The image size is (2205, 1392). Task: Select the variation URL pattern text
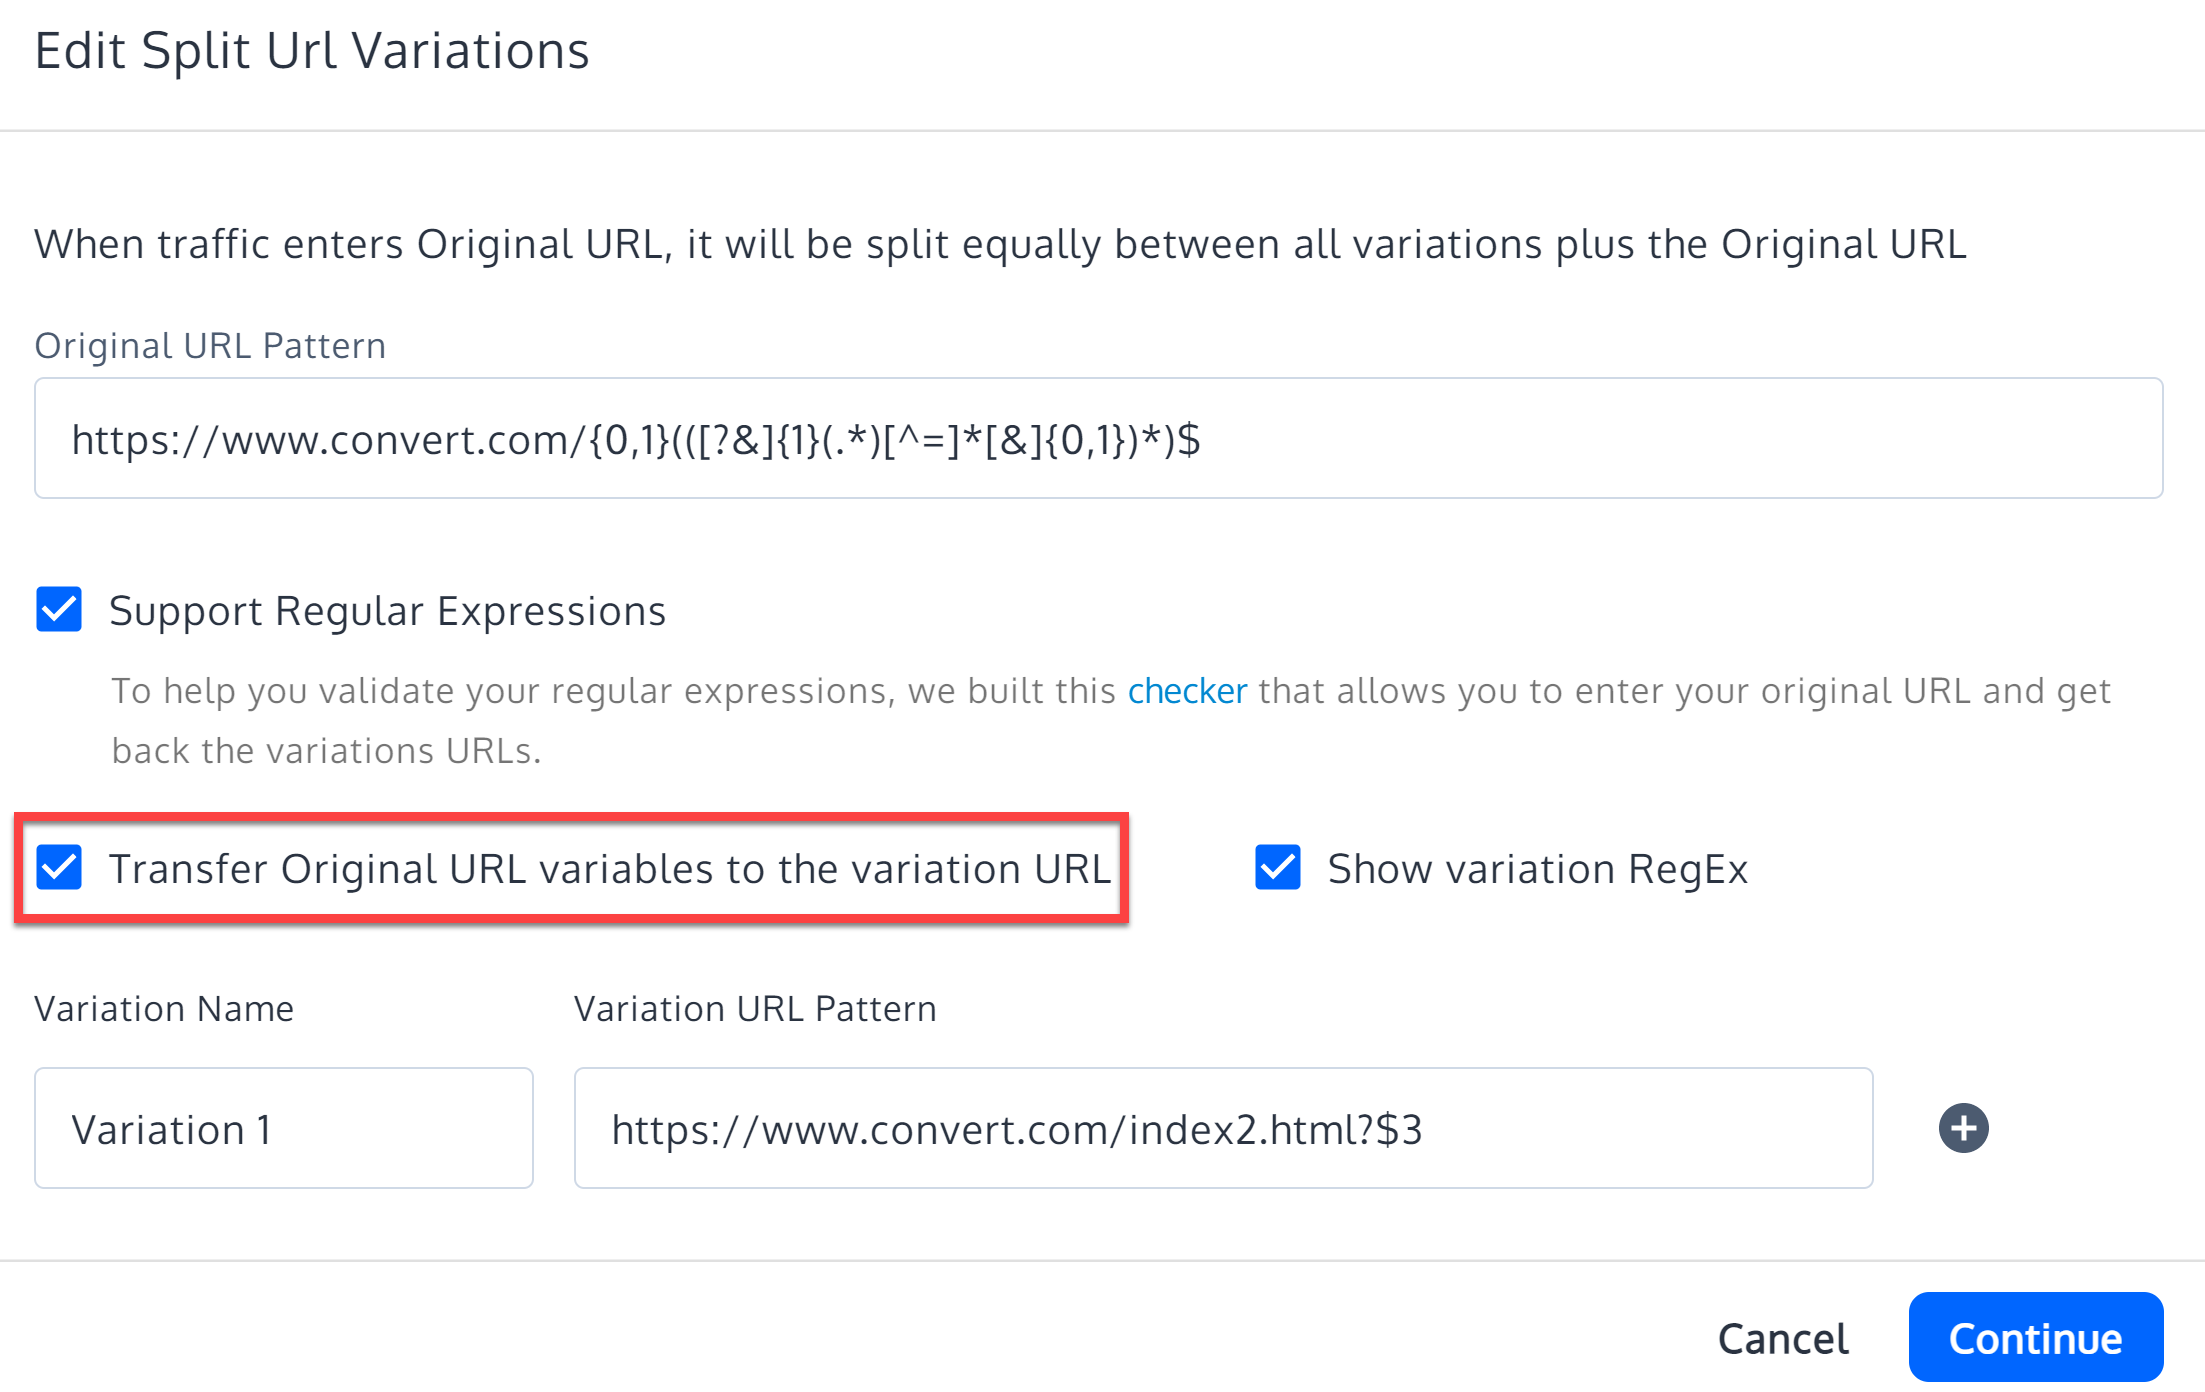click(x=1021, y=1128)
